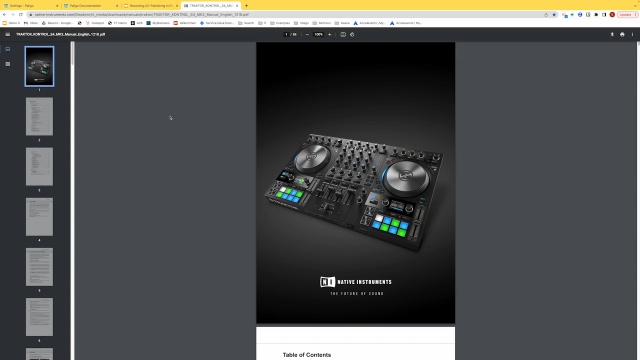Click the Table of Contents heading
The image size is (640, 360).
coord(307,355)
